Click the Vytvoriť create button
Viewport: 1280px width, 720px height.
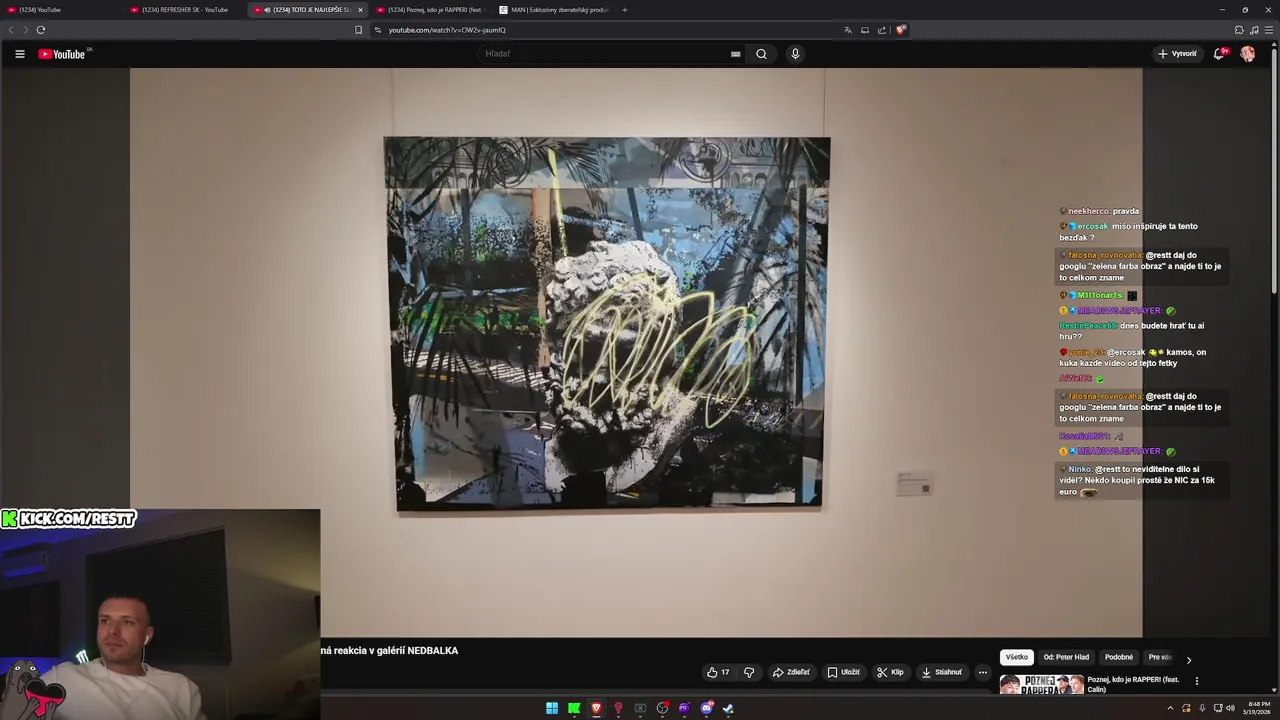coord(1177,54)
